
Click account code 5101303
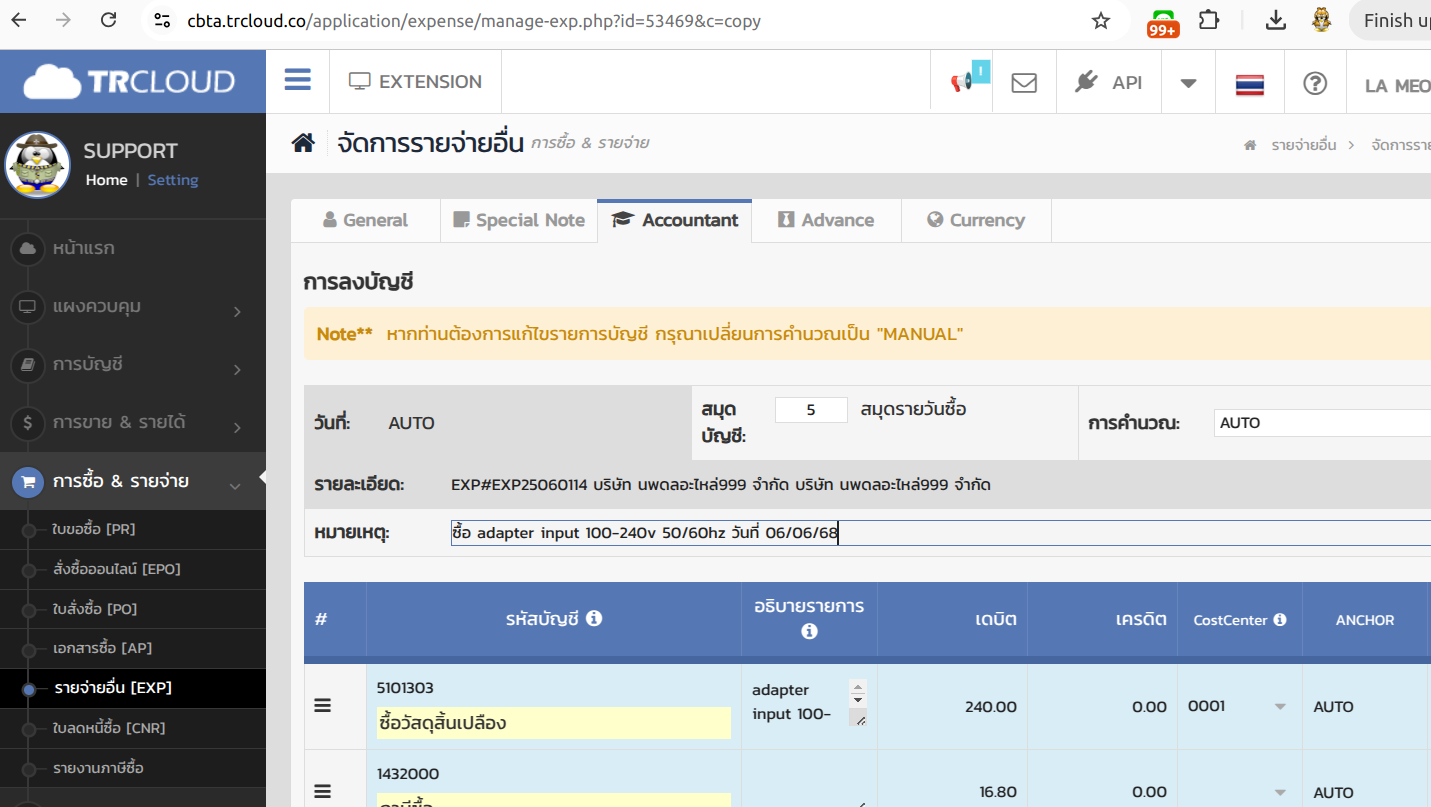pos(405,688)
